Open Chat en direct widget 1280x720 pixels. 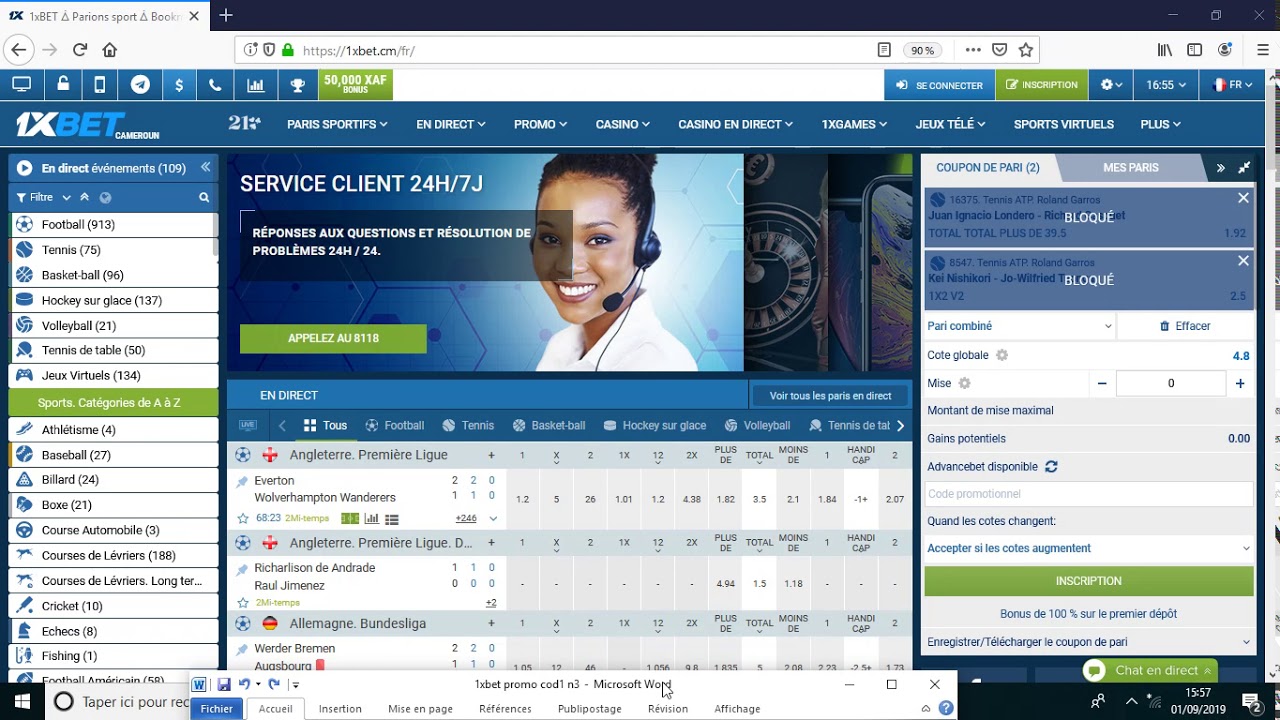pos(1150,670)
